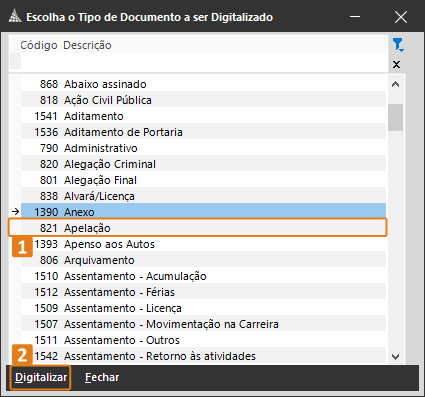
Task: Click the scrollbar up arrow
Action: (396, 84)
